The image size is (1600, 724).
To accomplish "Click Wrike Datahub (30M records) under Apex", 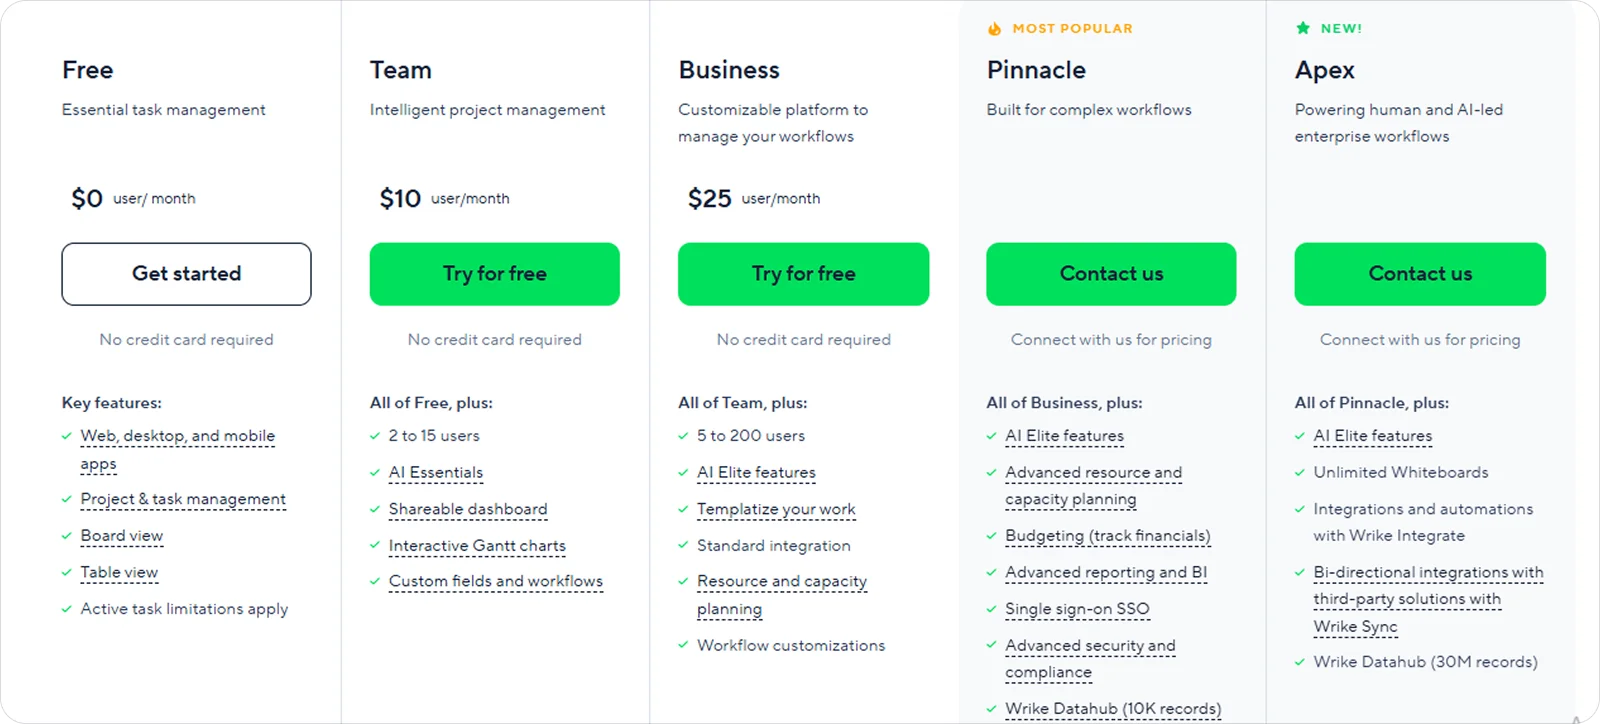I will [1426, 661].
